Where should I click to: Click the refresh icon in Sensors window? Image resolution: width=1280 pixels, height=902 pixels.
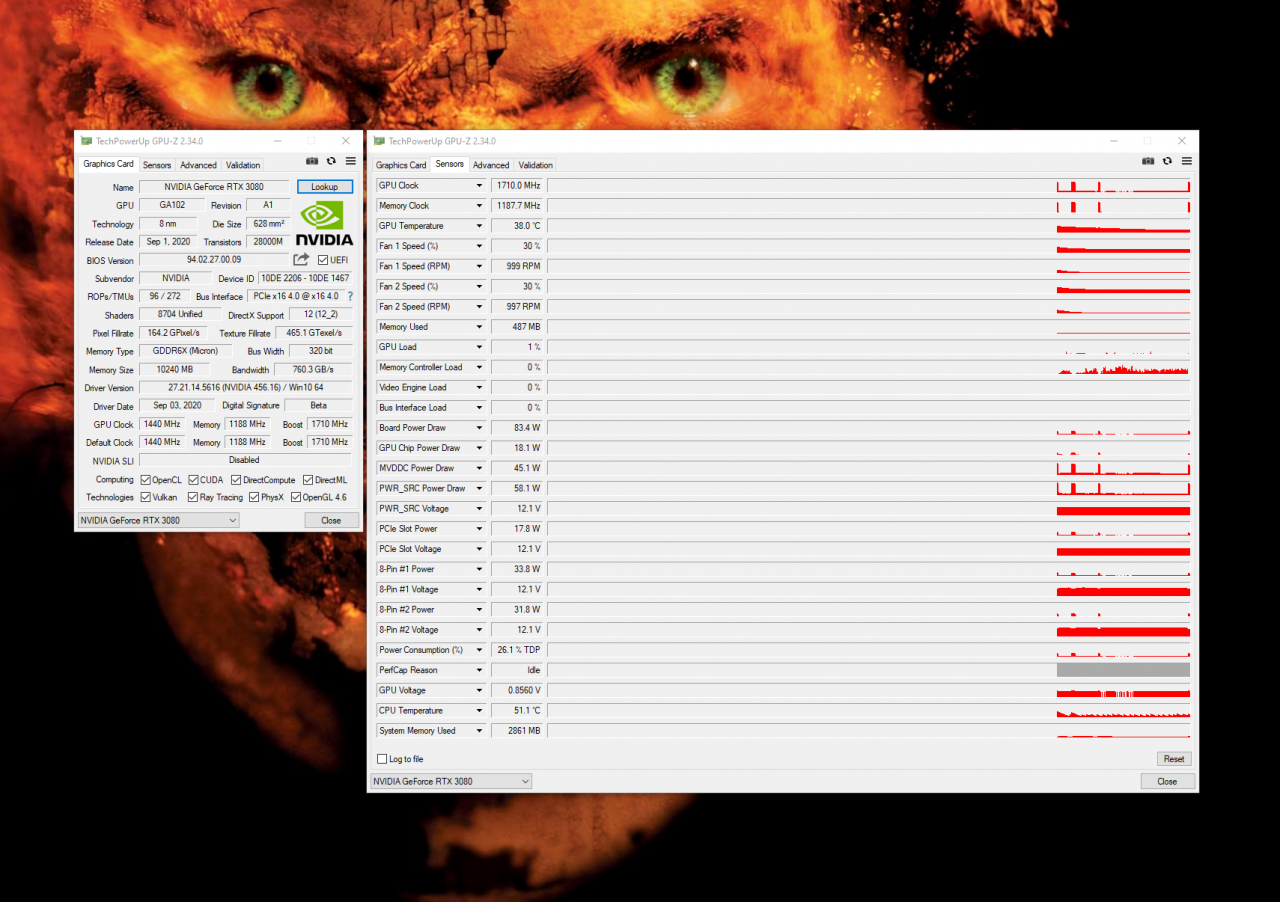(x=1167, y=161)
